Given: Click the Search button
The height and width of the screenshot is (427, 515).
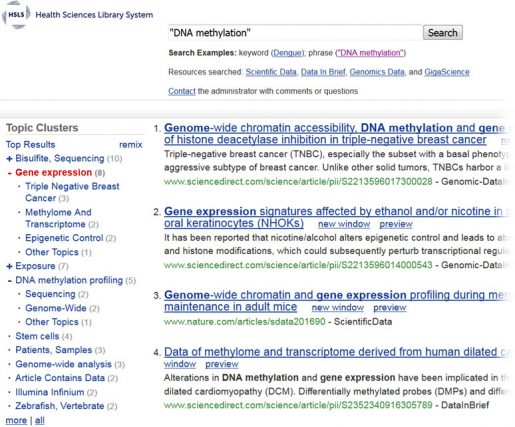Looking at the screenshot, I should pyautogui.click(x=443, y=33).
